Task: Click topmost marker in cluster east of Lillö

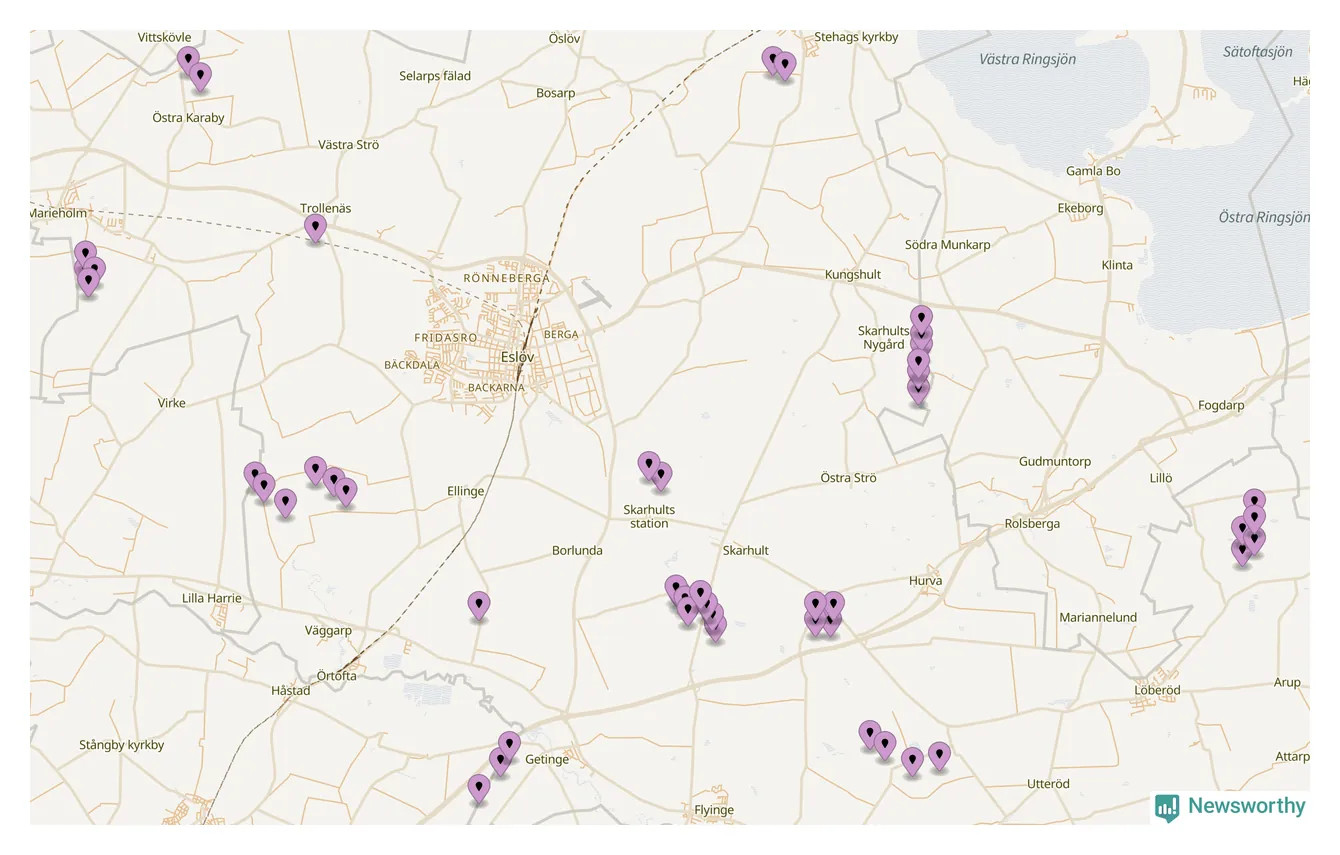Action: [1254, 503]
